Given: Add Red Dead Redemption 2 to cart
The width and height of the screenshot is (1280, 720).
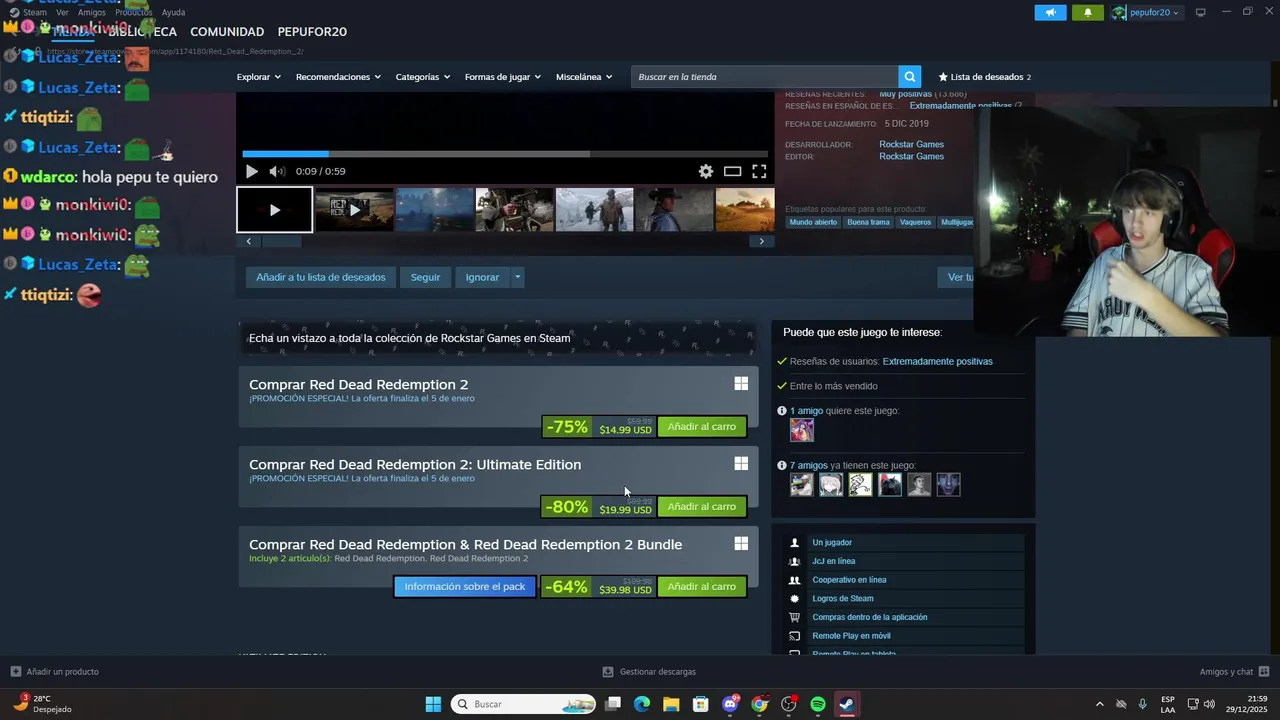Looking at the screenshot, I should [701, 427].
